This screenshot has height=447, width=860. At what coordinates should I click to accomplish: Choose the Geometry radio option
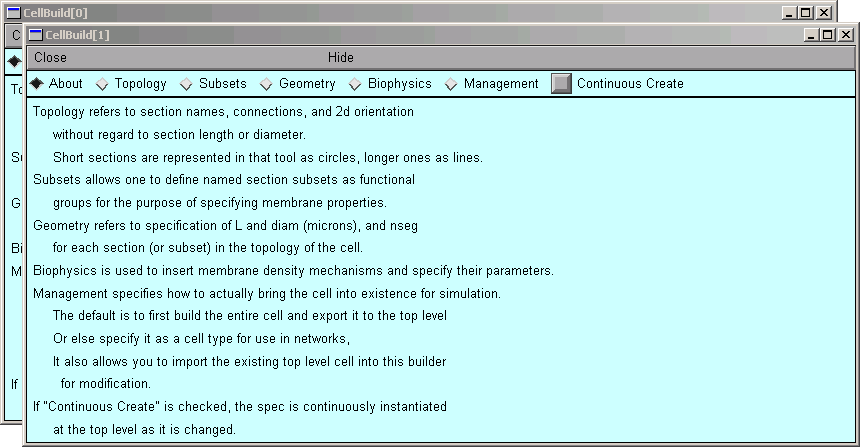pos(267,84)
